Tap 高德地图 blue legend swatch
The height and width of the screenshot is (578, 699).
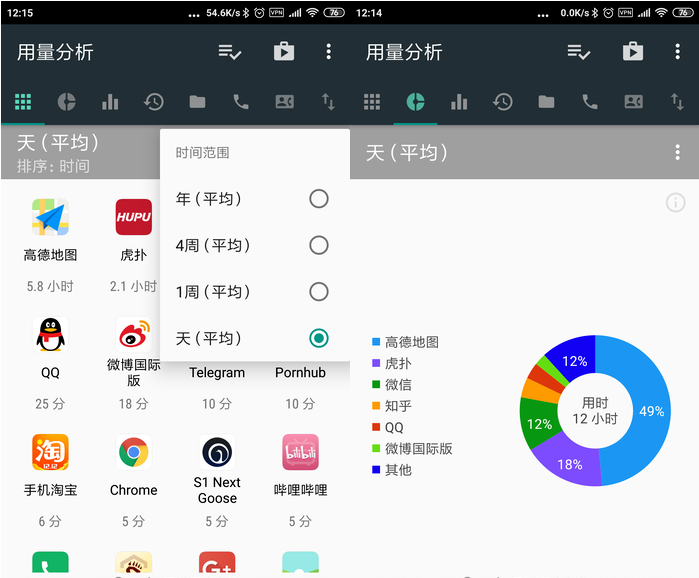click(376, 342)
